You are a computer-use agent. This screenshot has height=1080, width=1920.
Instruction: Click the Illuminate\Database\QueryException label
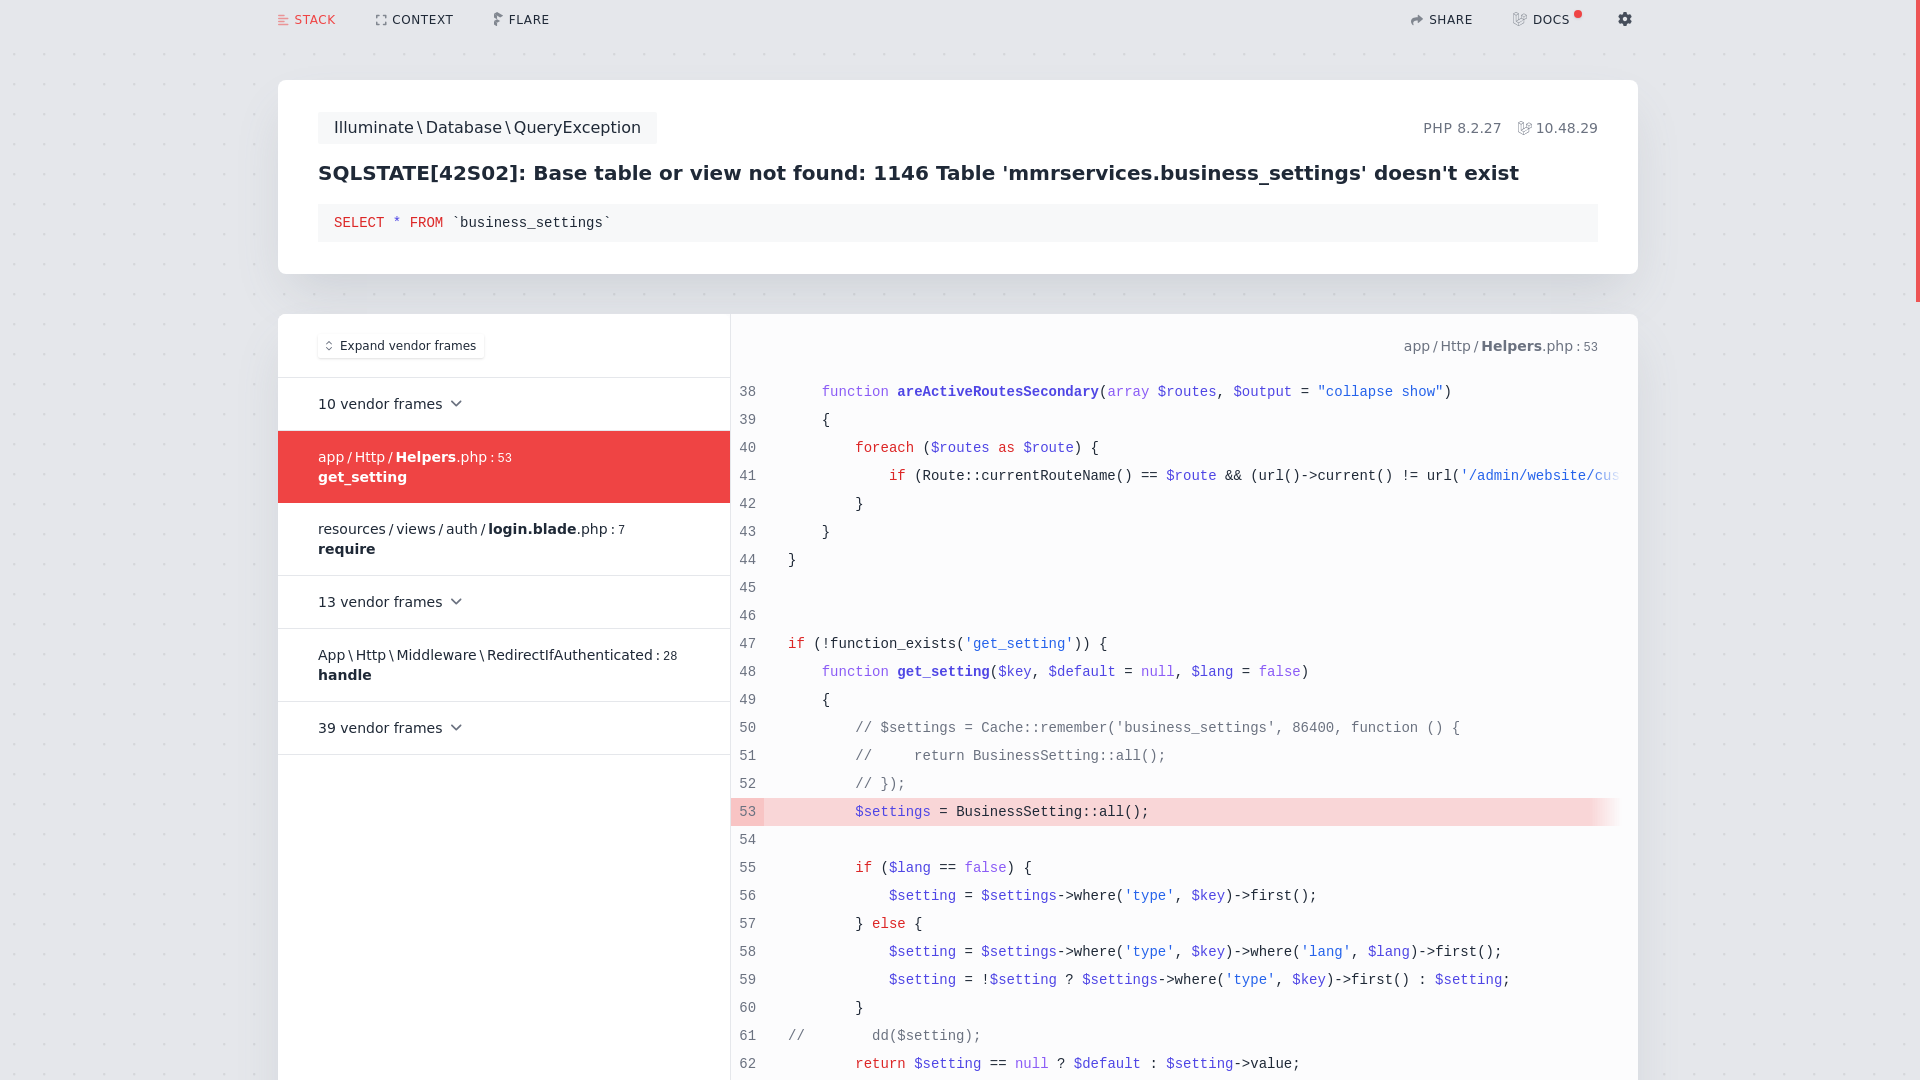(x=487, y=128)
